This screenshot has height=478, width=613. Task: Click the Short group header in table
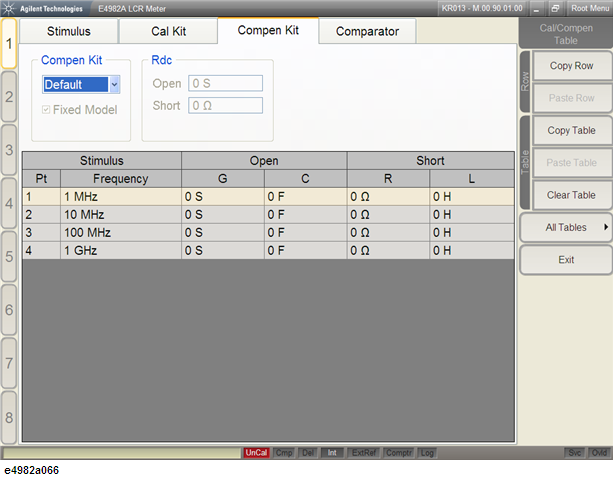tap(430, 161)
